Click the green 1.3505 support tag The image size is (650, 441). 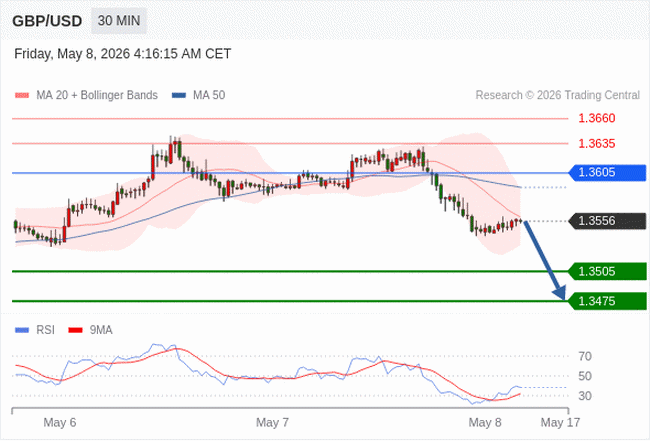tap(607, 271)
